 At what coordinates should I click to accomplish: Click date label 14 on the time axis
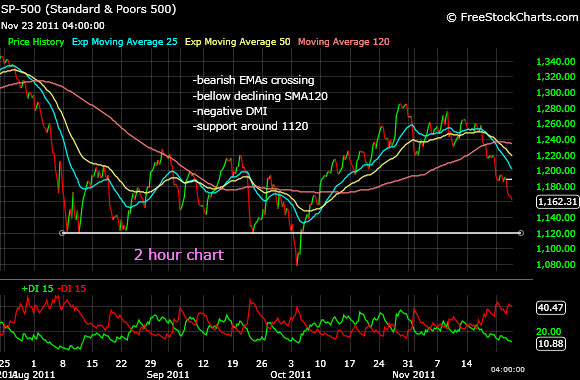[467, 364]
